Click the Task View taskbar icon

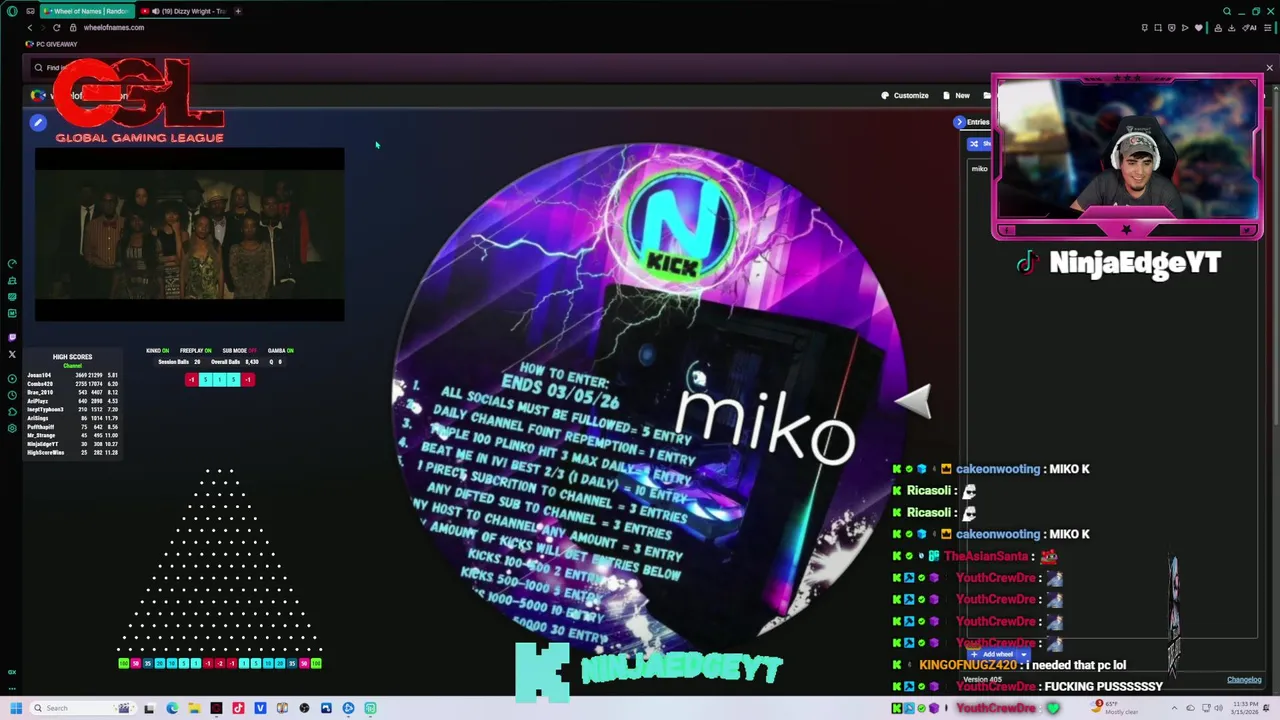(149, 708)
